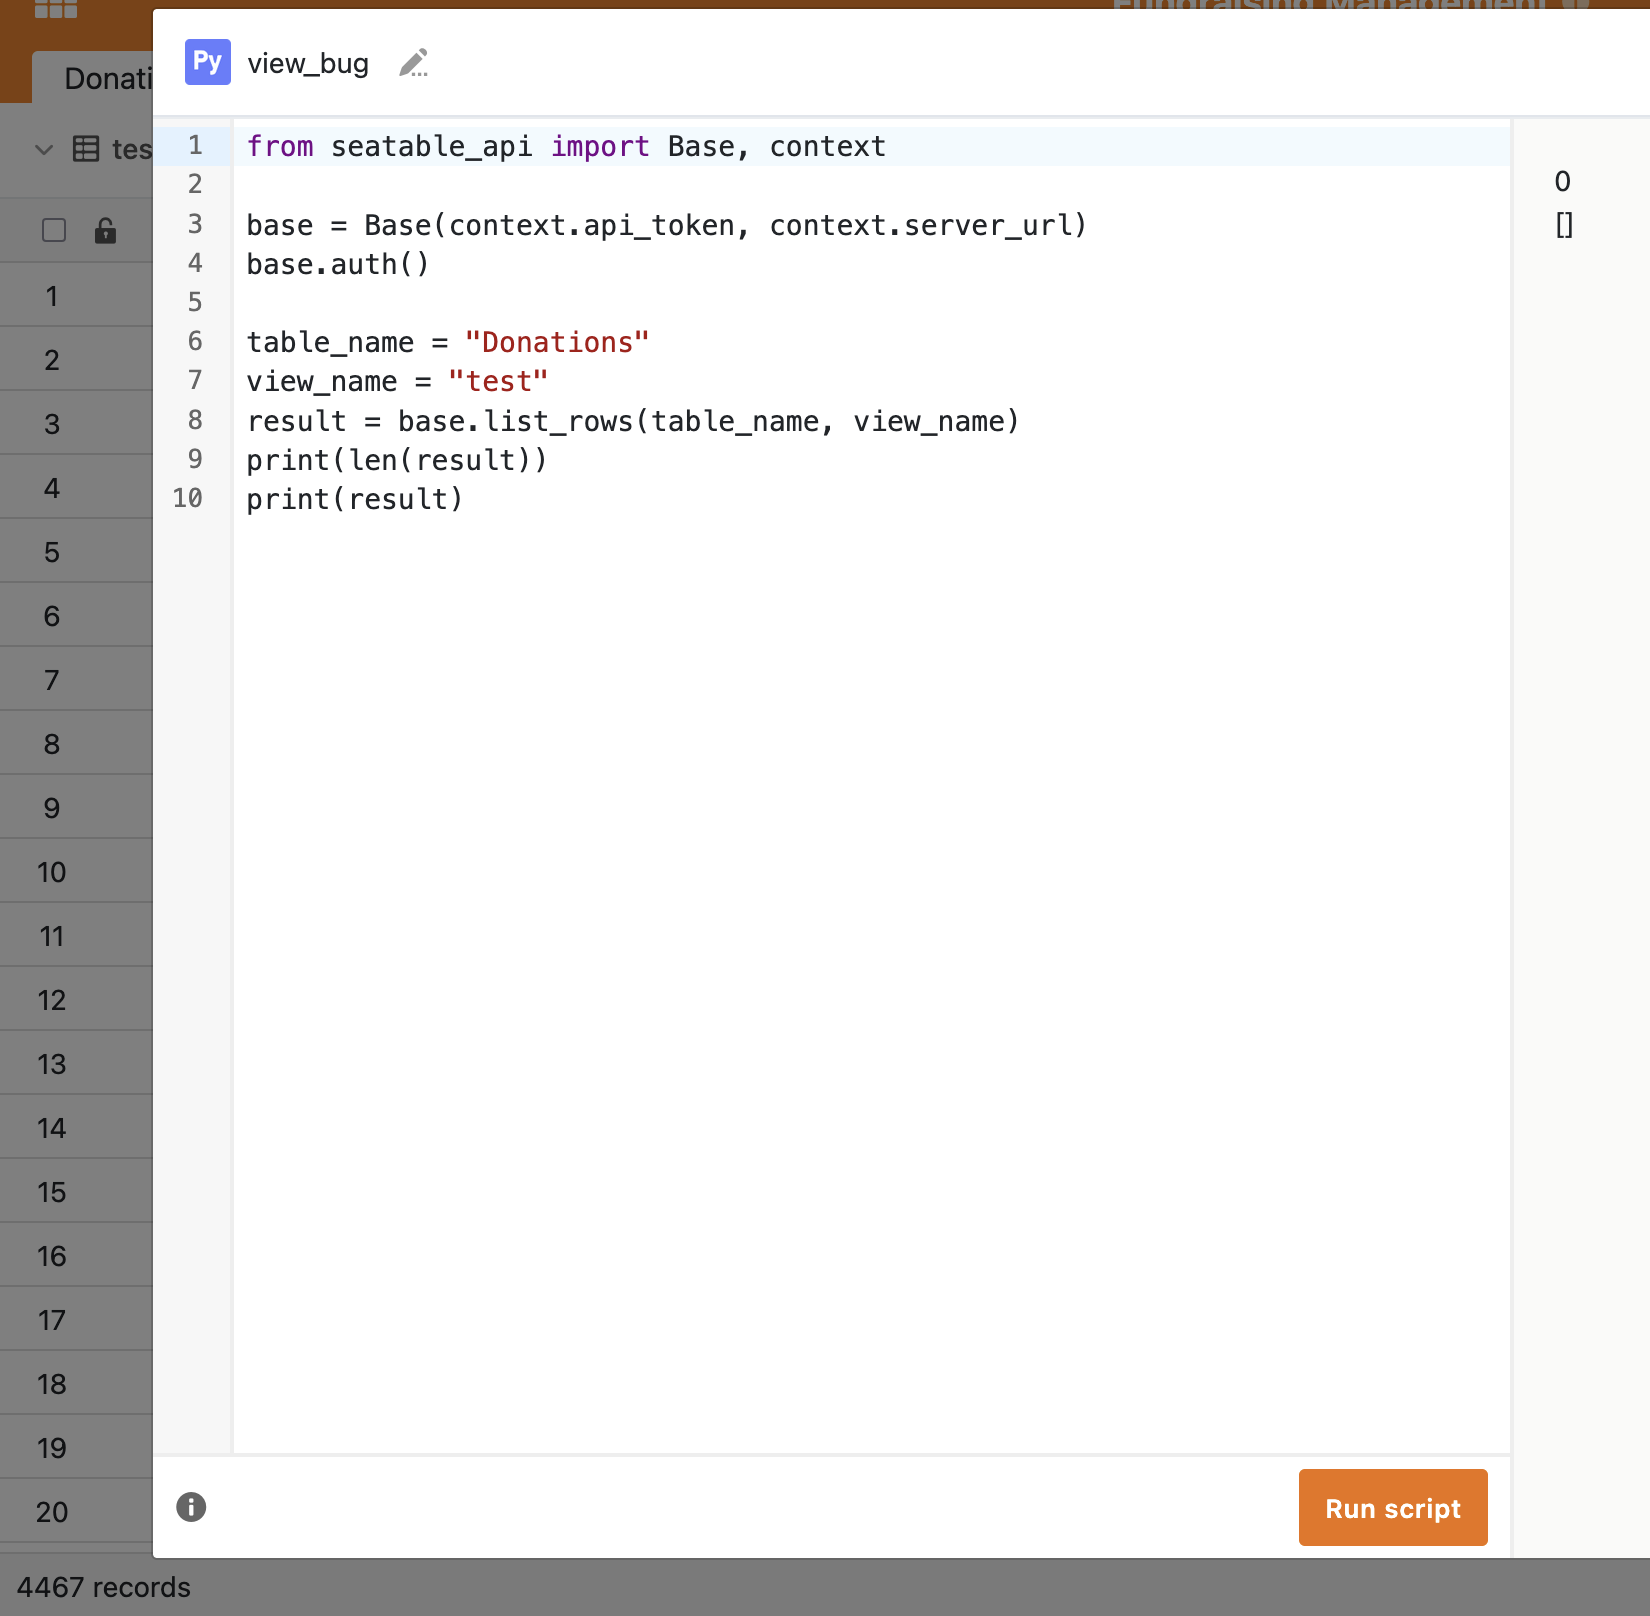Click line number 10 in the gutter
This screenshot has width=1650, height=1616.
(x=187, y=498)
